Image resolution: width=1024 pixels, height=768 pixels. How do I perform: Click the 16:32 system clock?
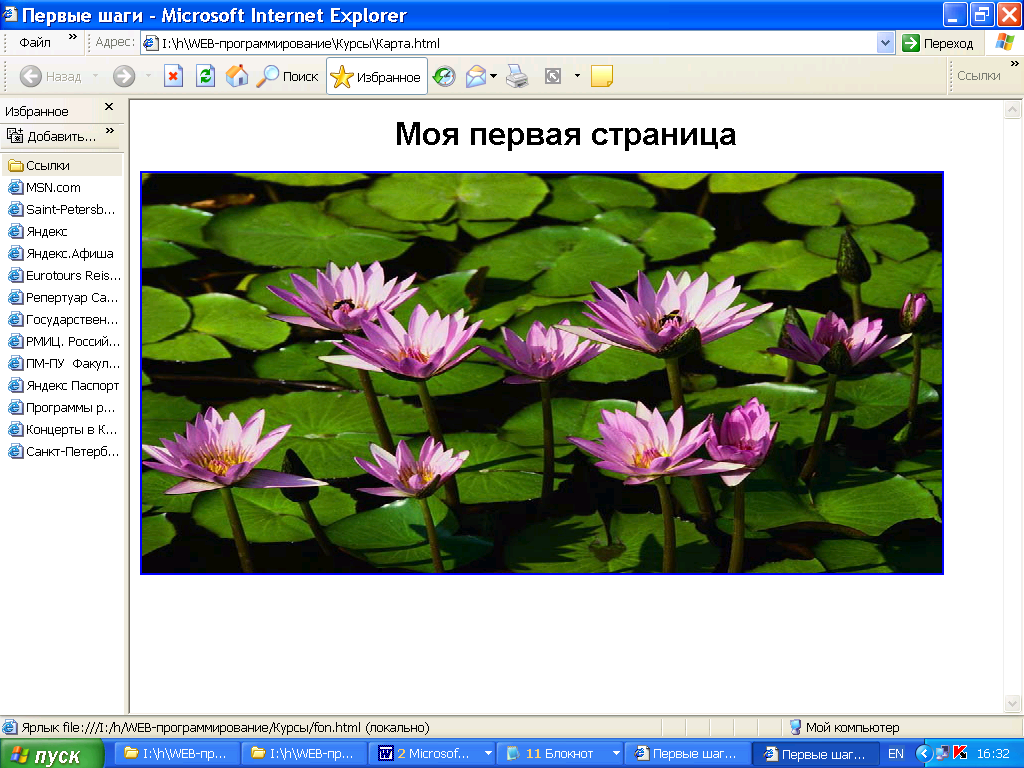(x=993, y=754)
